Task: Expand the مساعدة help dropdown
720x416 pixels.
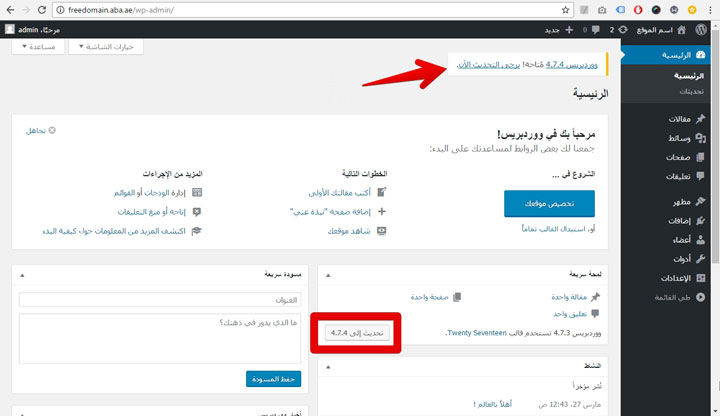Action: (x=38, y=46)
